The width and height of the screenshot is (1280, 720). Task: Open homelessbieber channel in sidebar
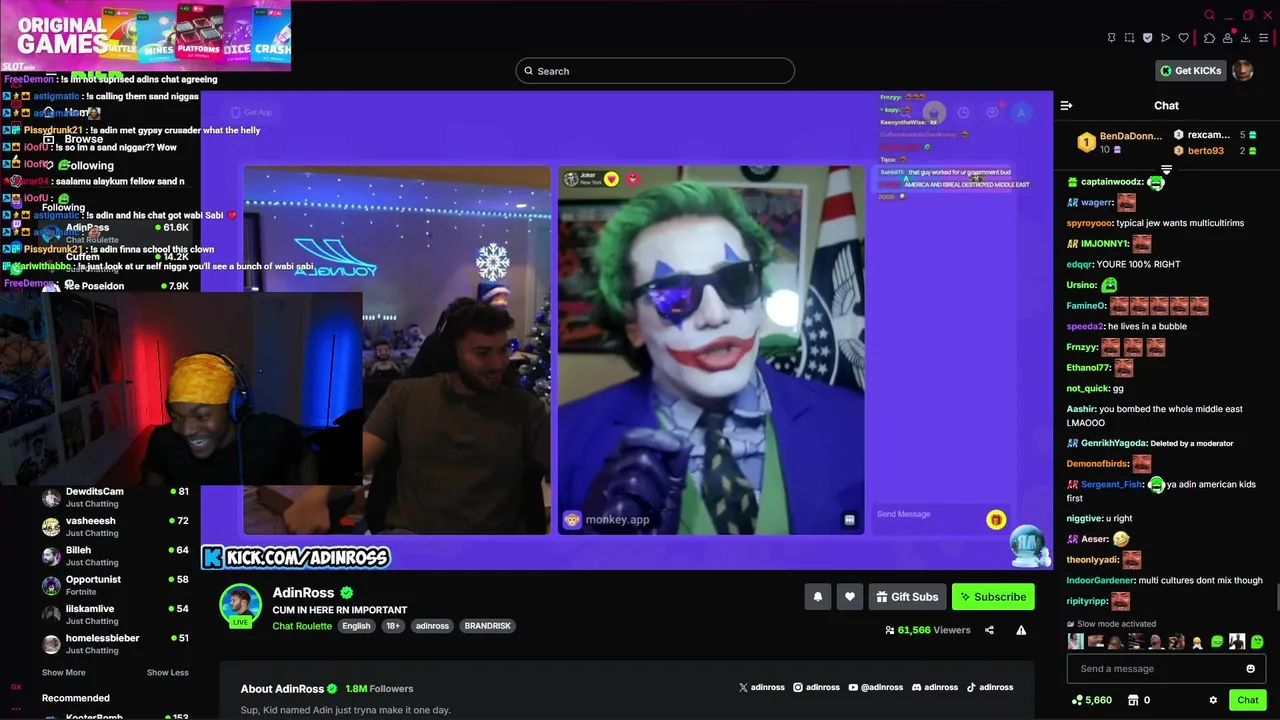(x=115, y=643)
